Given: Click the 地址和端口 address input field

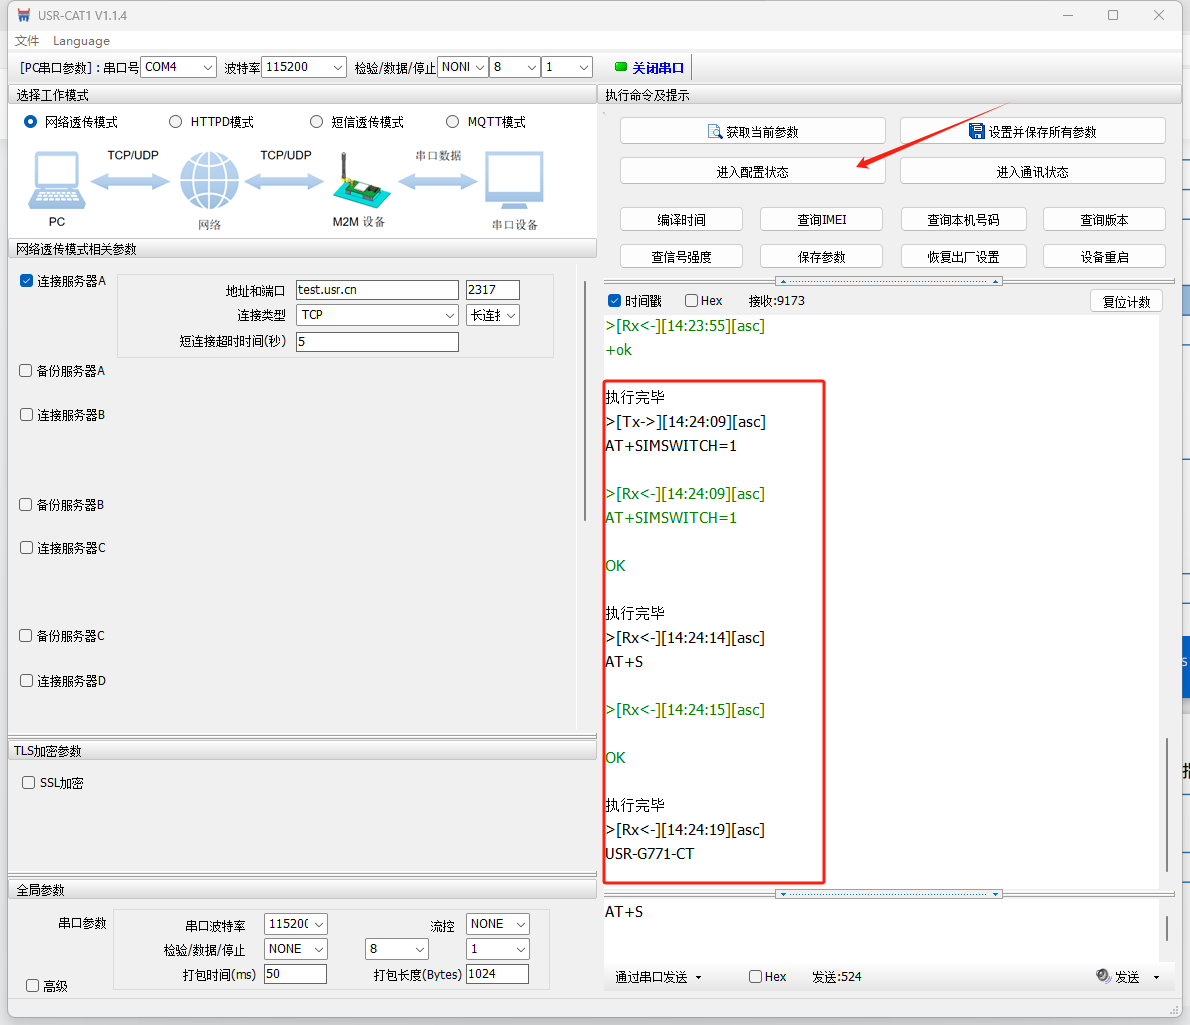Looking at the screenshot, I should 377,290.
